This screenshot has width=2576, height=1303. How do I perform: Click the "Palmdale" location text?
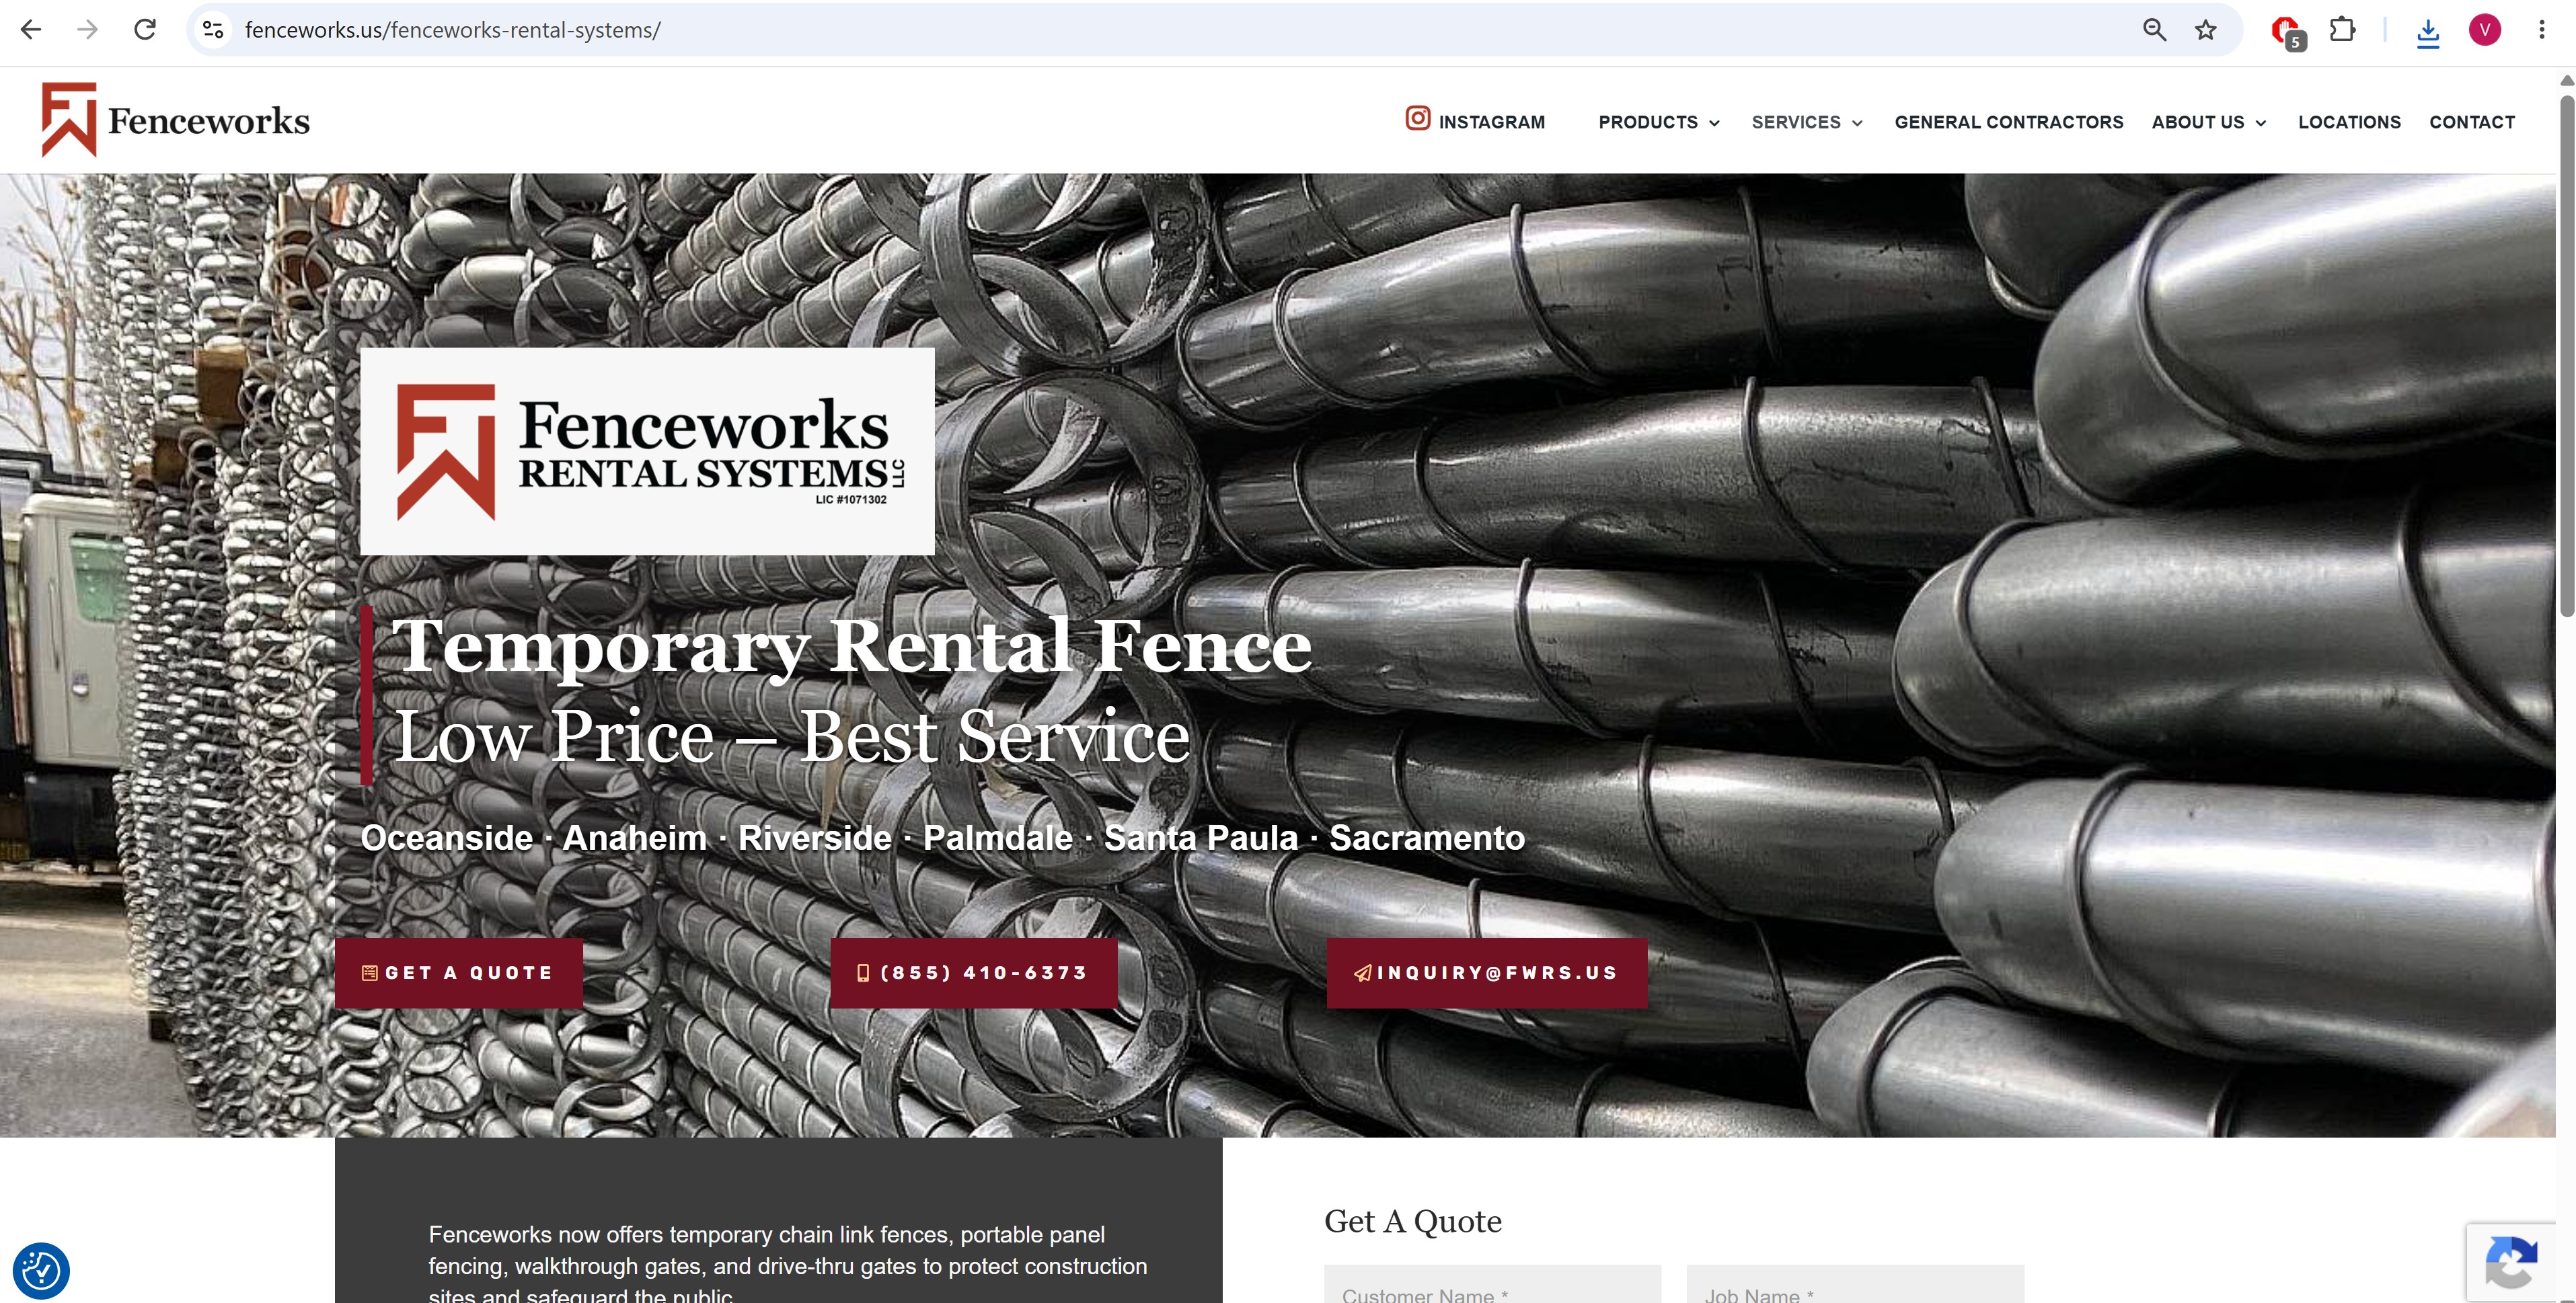(x=997, y=838)
